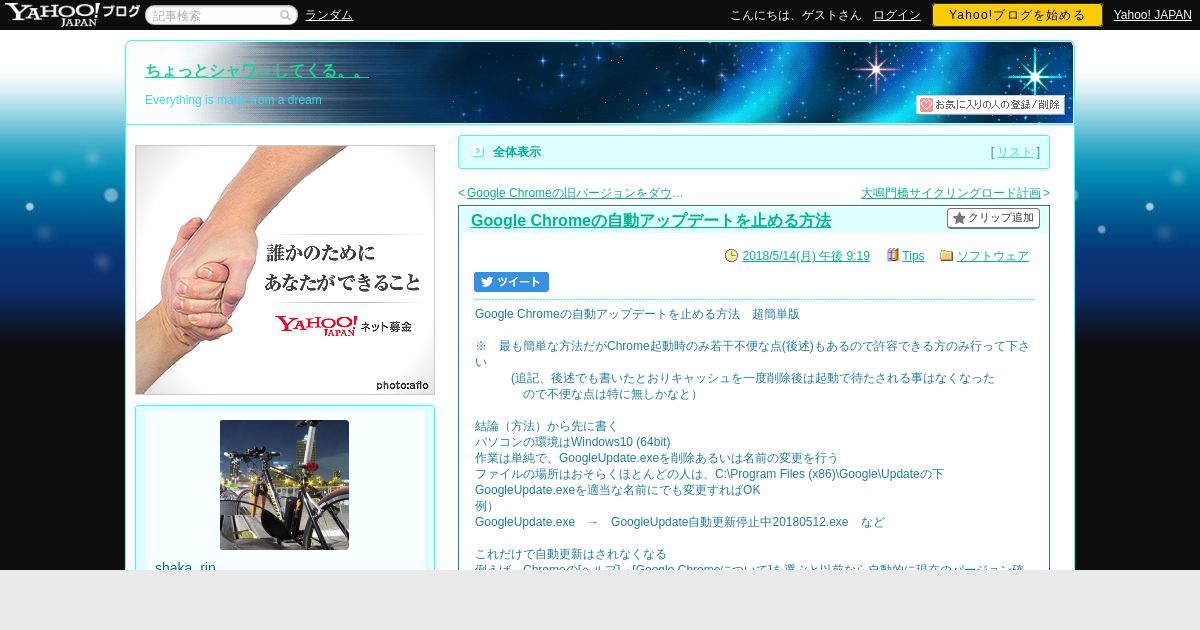
Task: Click the ソフトウェア folder icon
Action: click(946, 256)
